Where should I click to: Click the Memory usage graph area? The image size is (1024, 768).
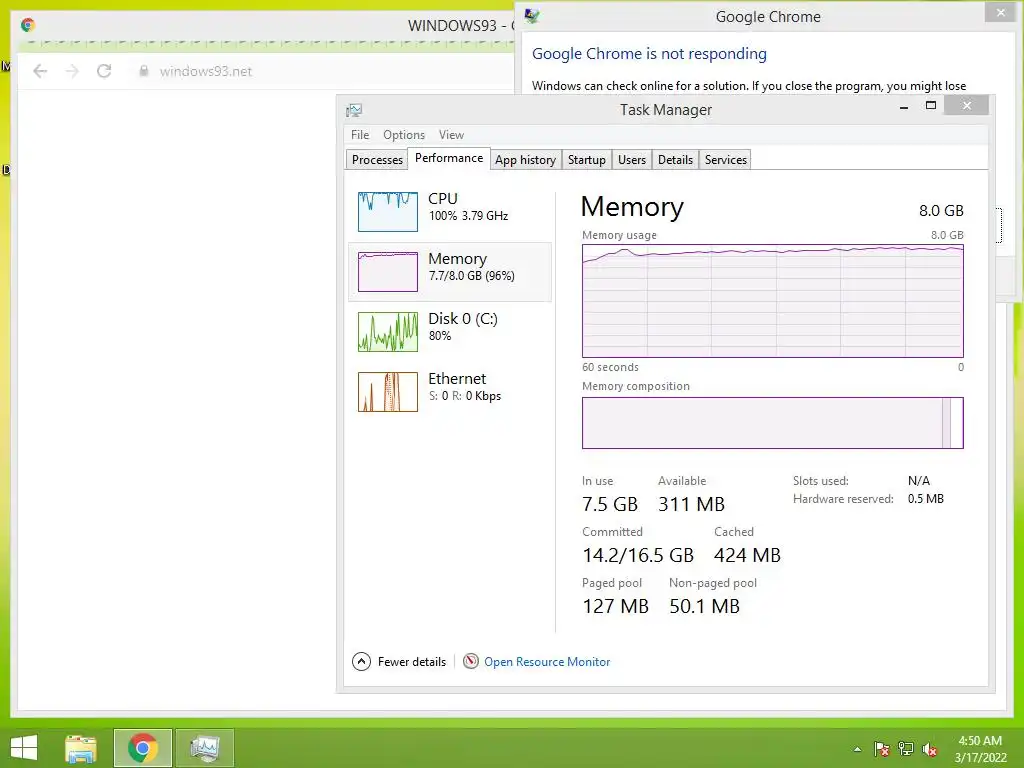(773, 301)
